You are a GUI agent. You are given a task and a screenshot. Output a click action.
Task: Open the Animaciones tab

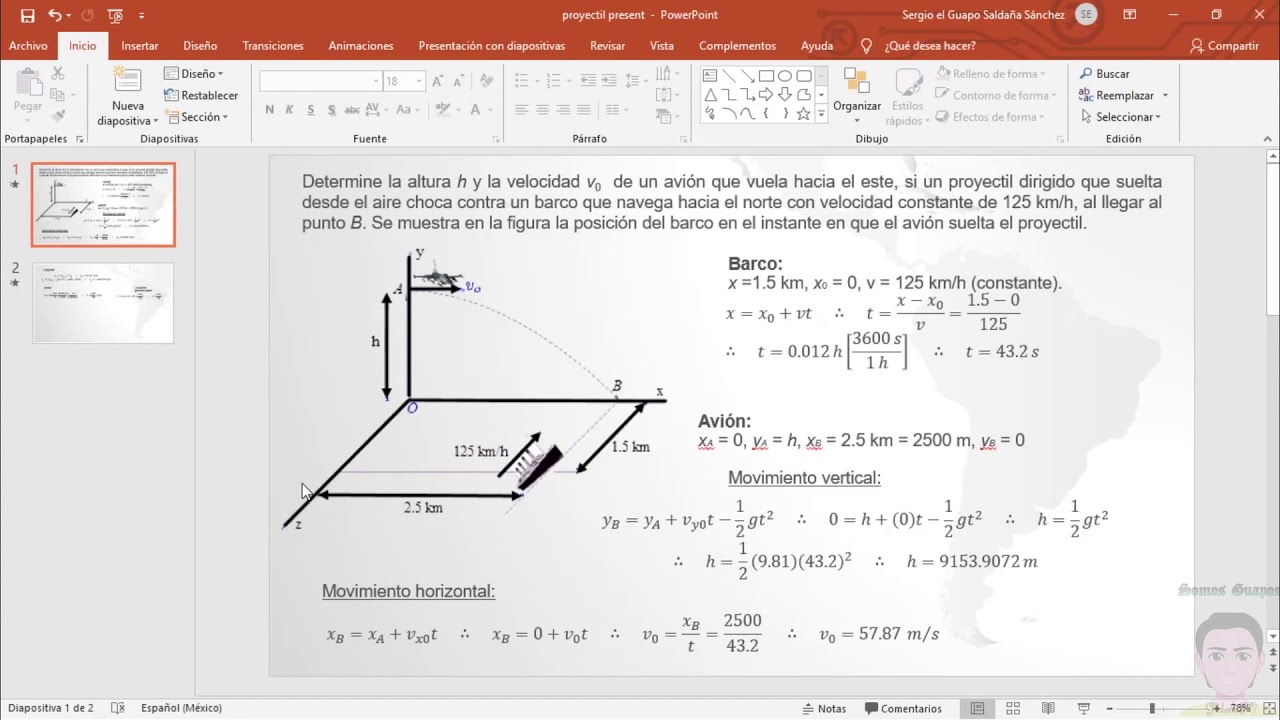pyautogui.click(x=361, y=46)
